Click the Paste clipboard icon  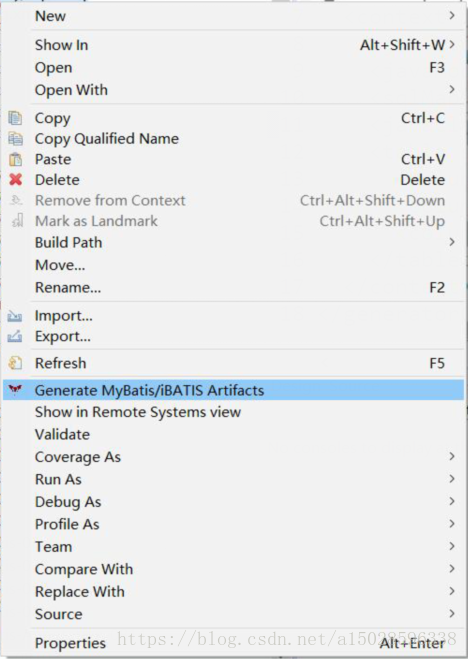click(x=15, y=159)
